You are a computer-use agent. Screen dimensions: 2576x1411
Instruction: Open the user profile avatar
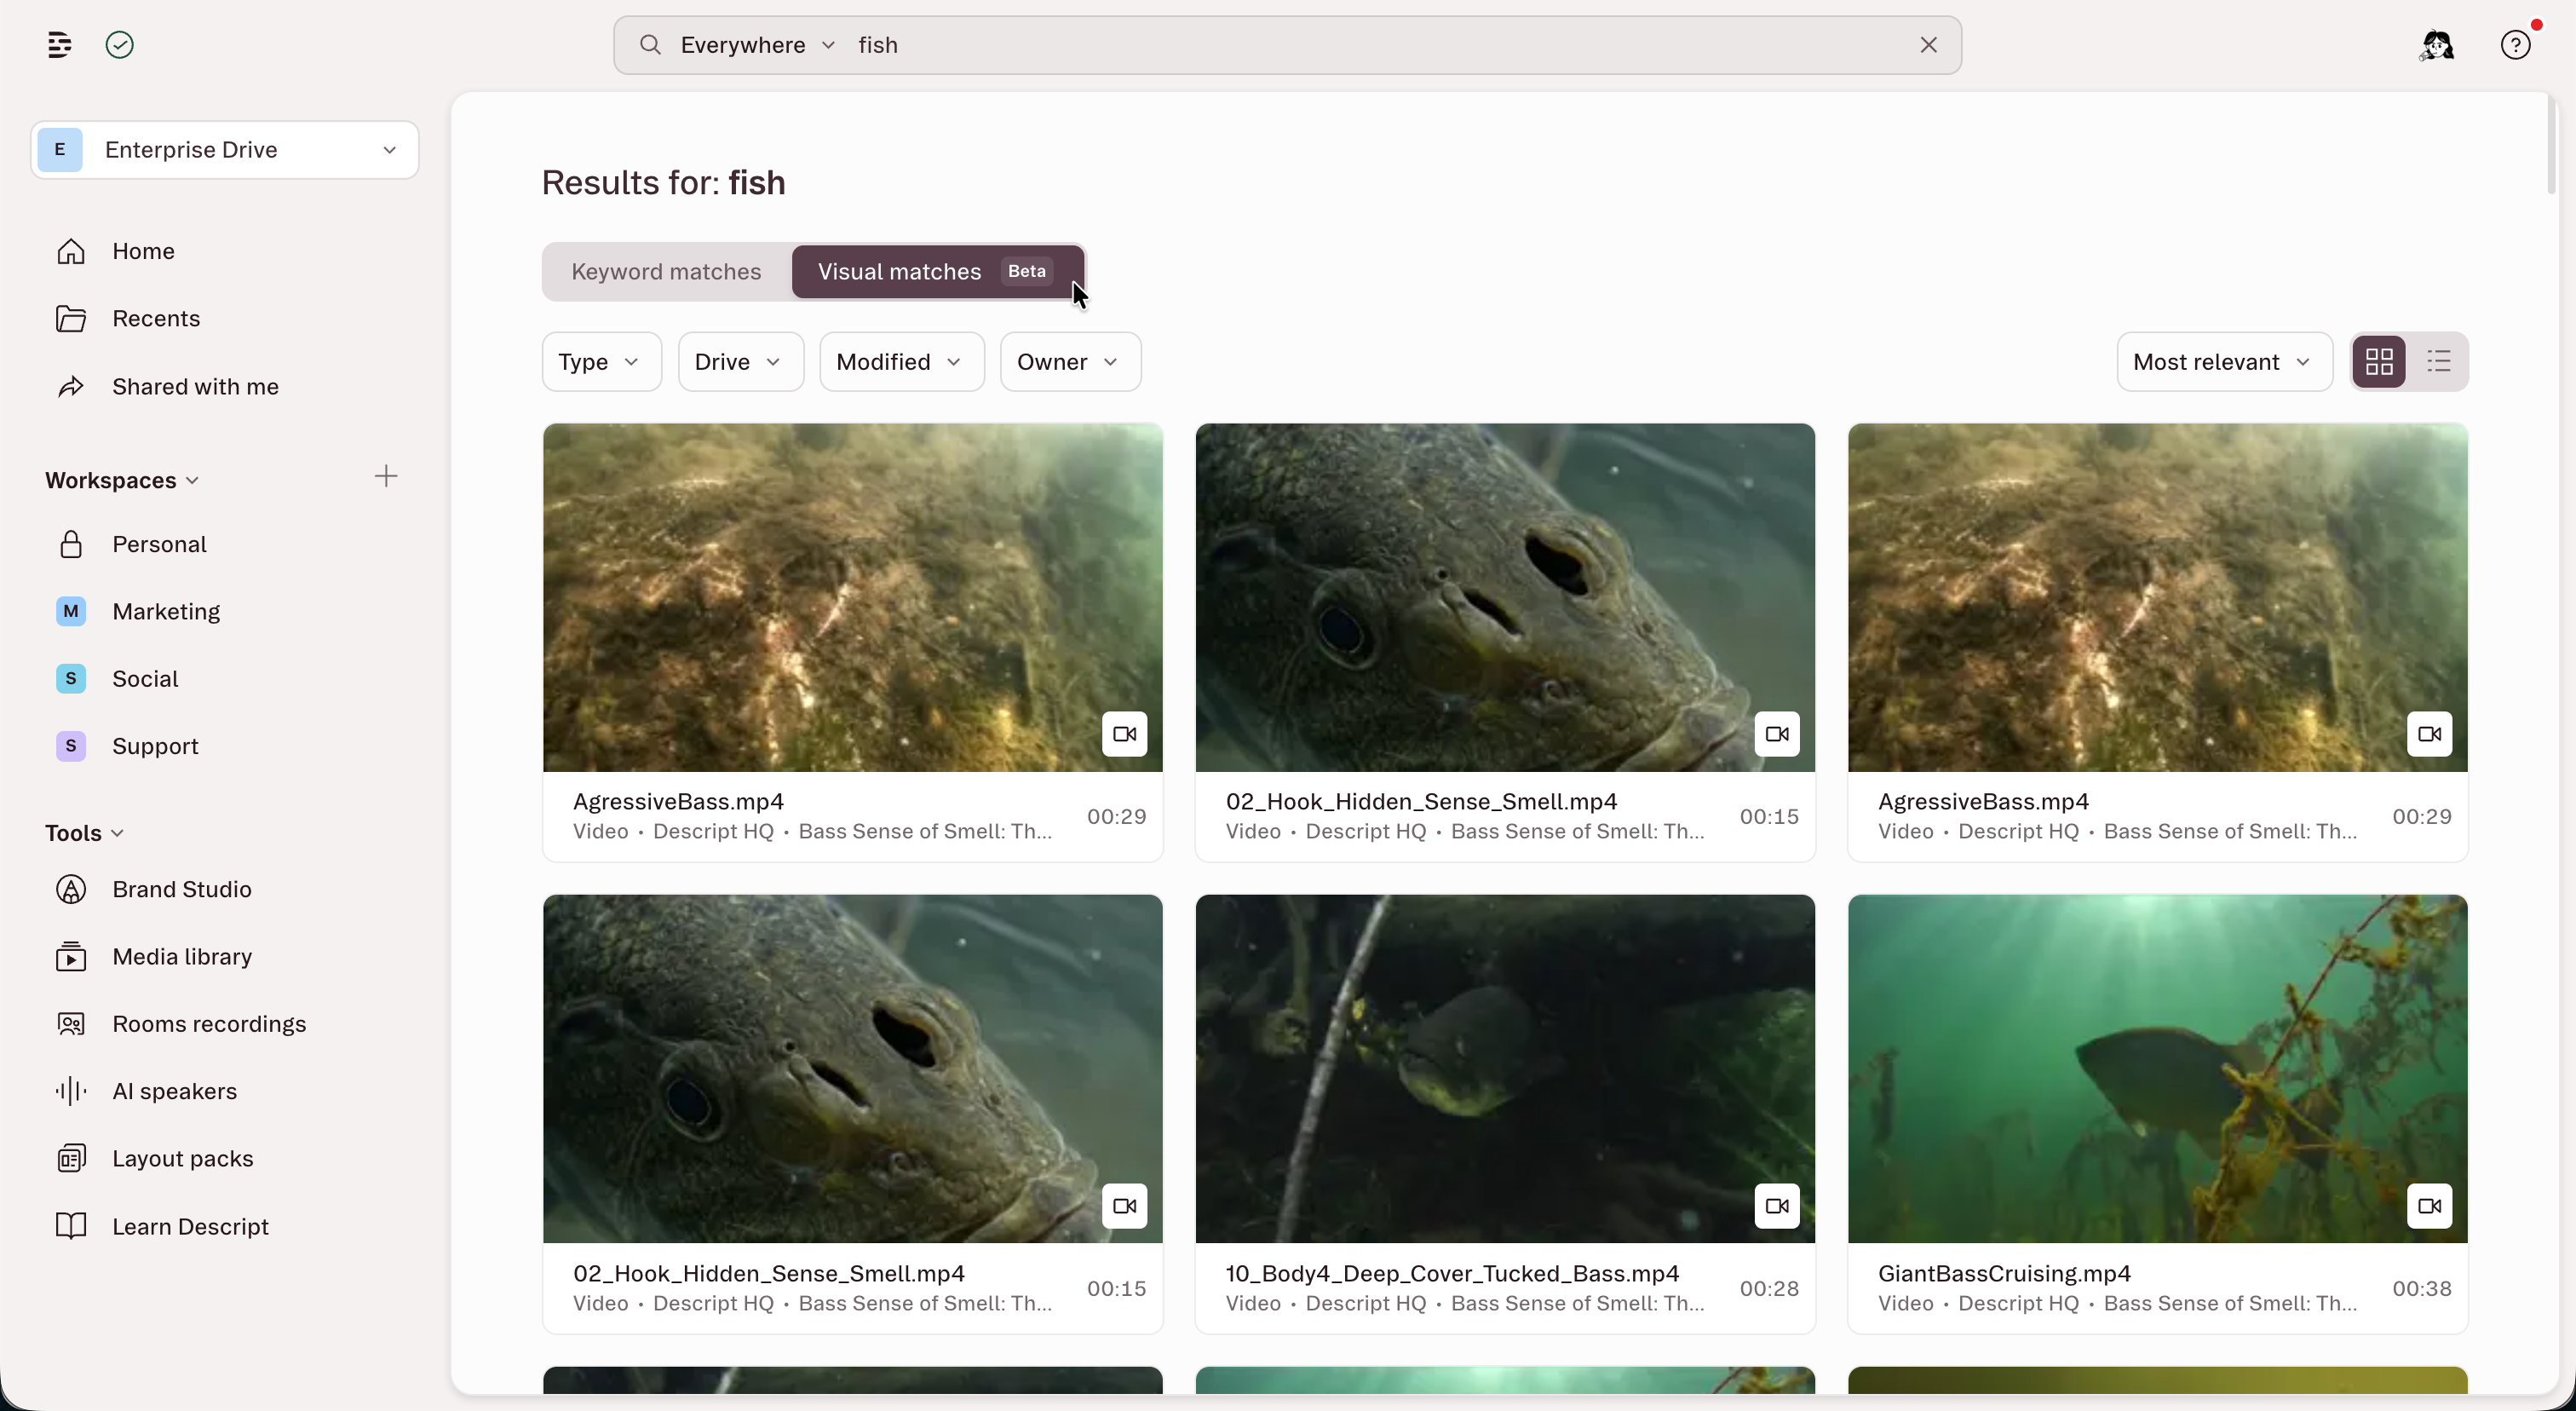coord(2437,45)
